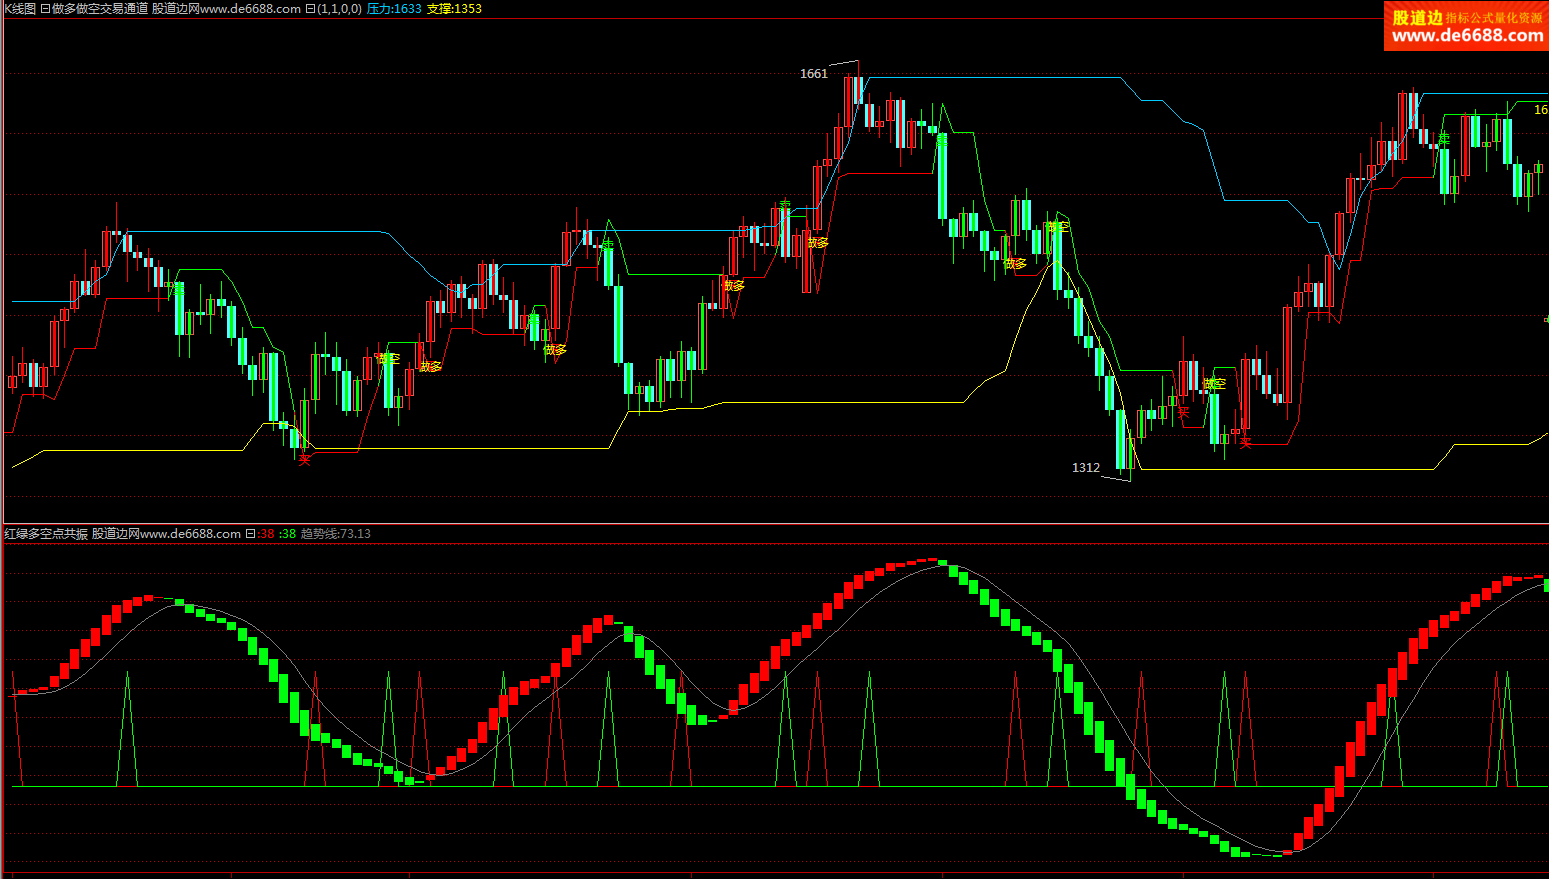The height and width of the screenshot is (879, 1549).
Task: Select the 趋势线:73.13 trend line label
Action: [x=335, y=534]
